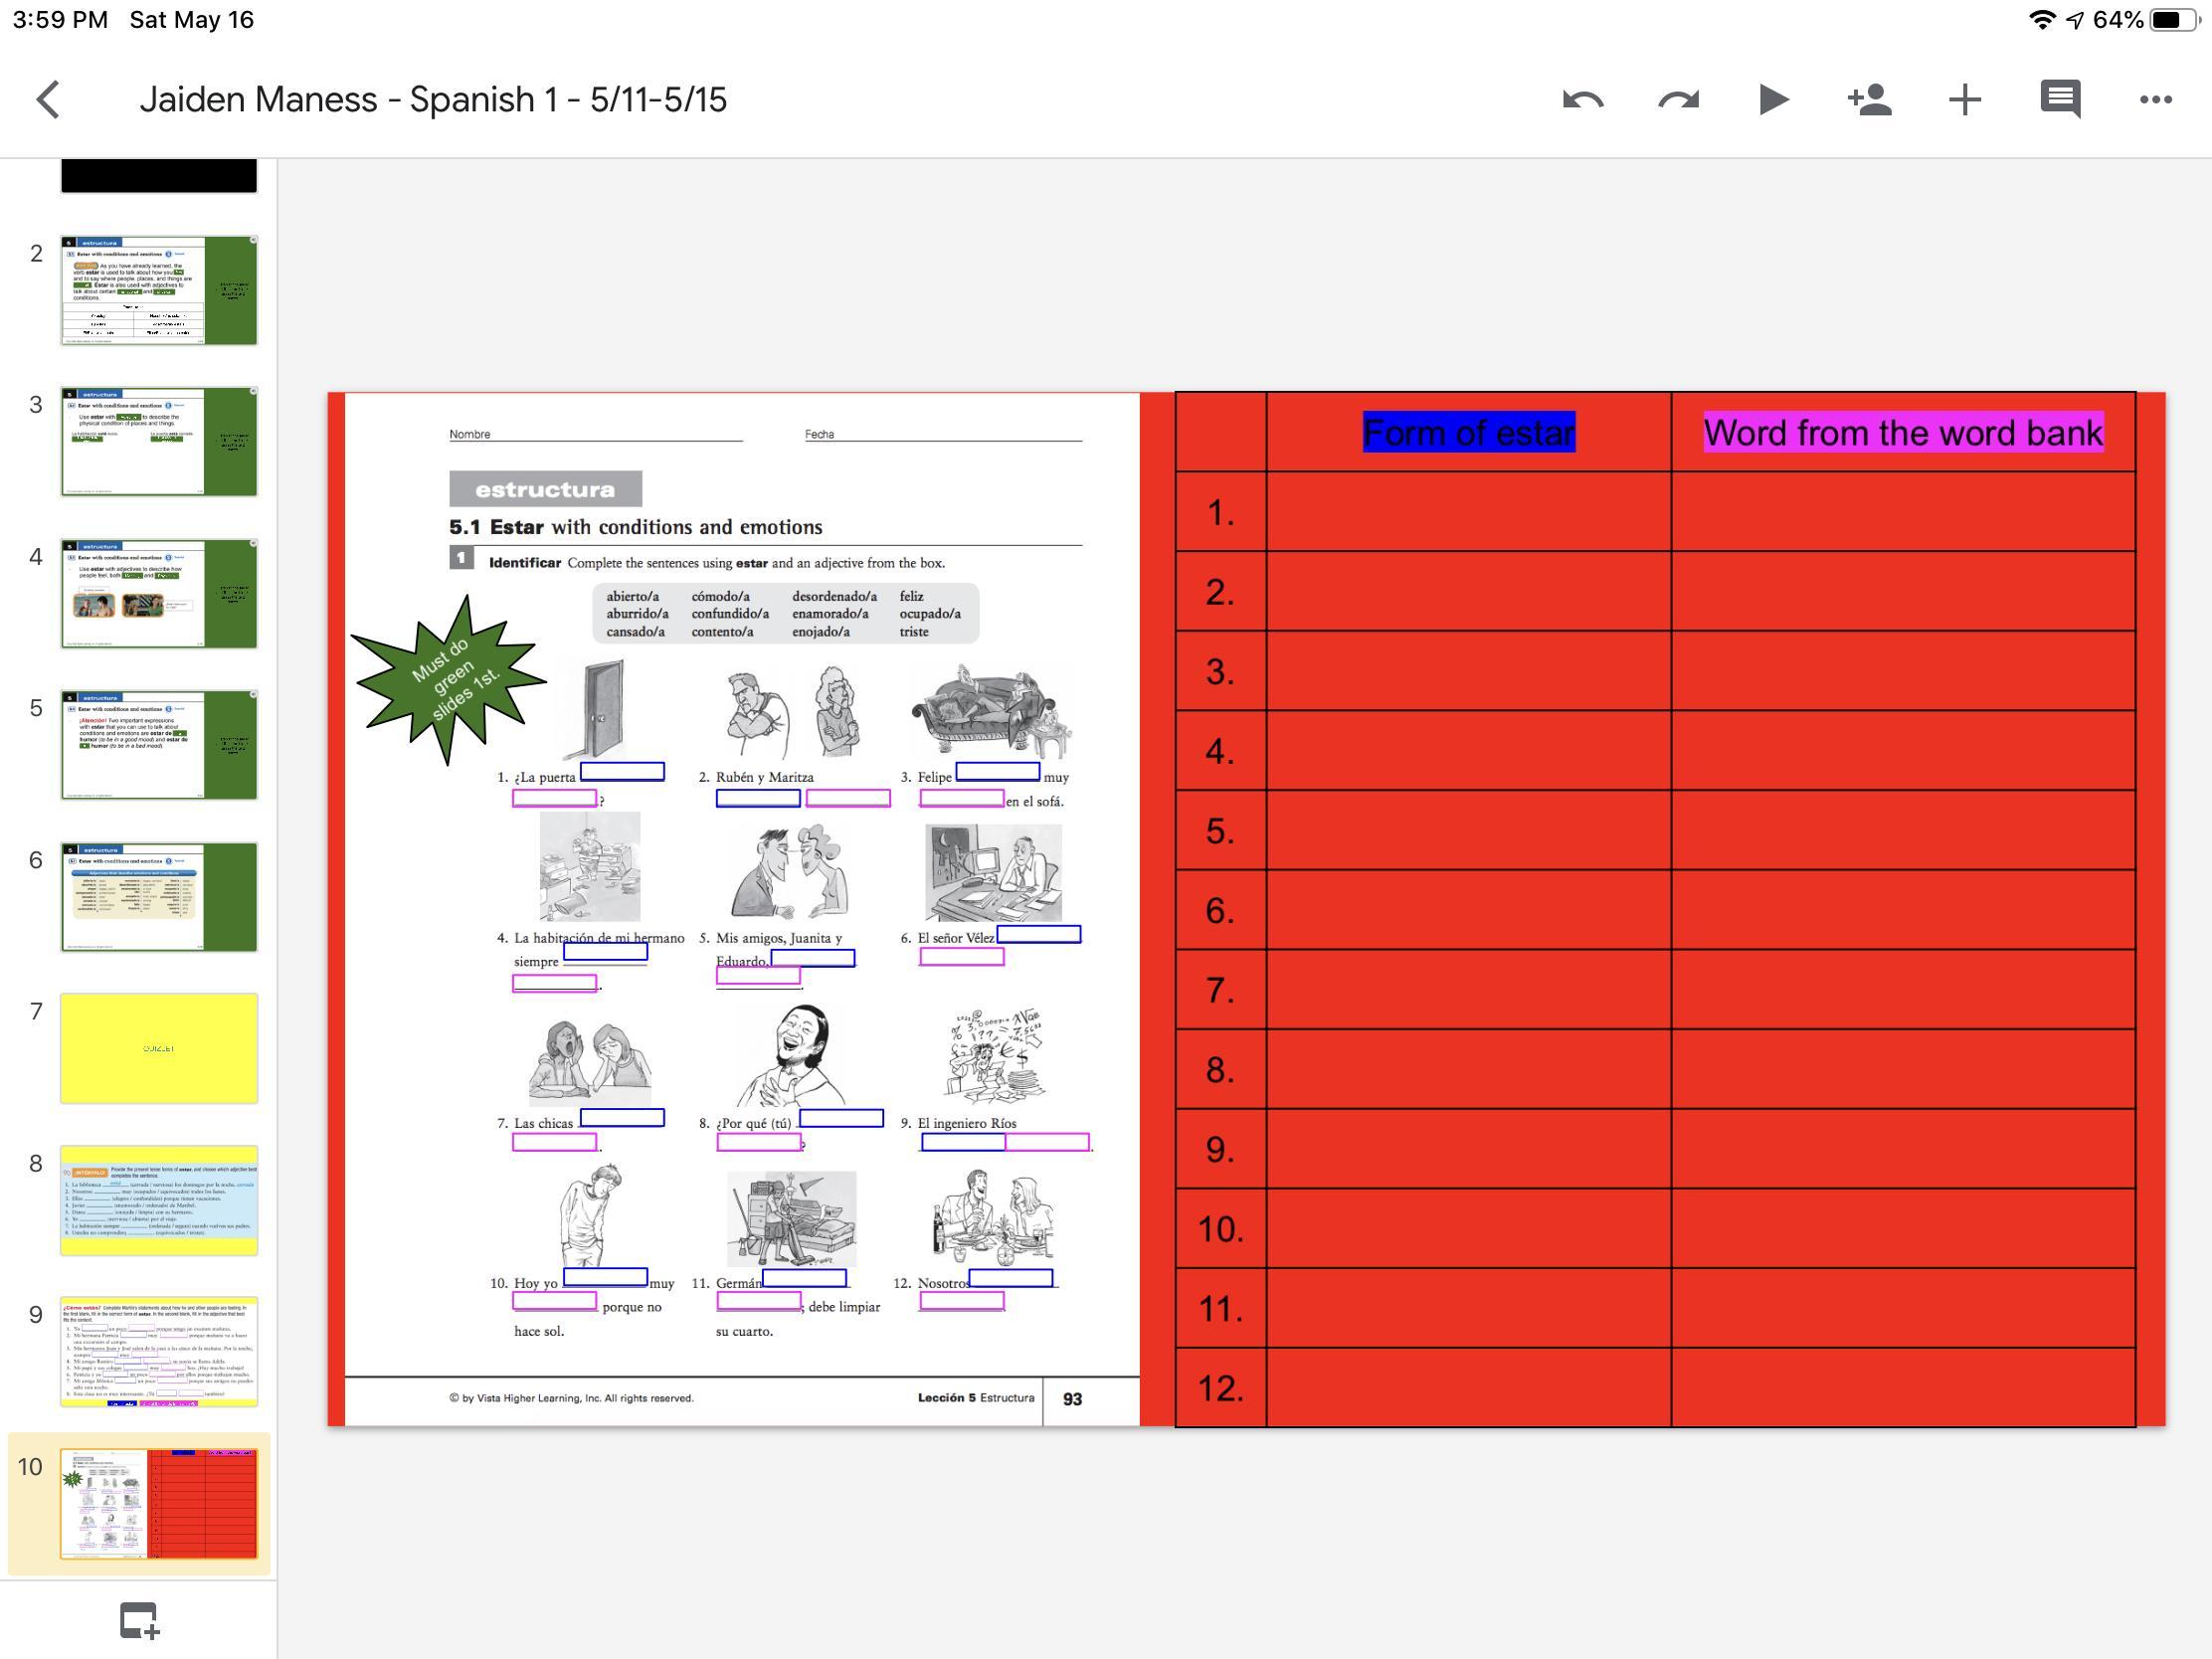
Task: Select slide 2 thumbnail
Action: (x=159, y=291)
